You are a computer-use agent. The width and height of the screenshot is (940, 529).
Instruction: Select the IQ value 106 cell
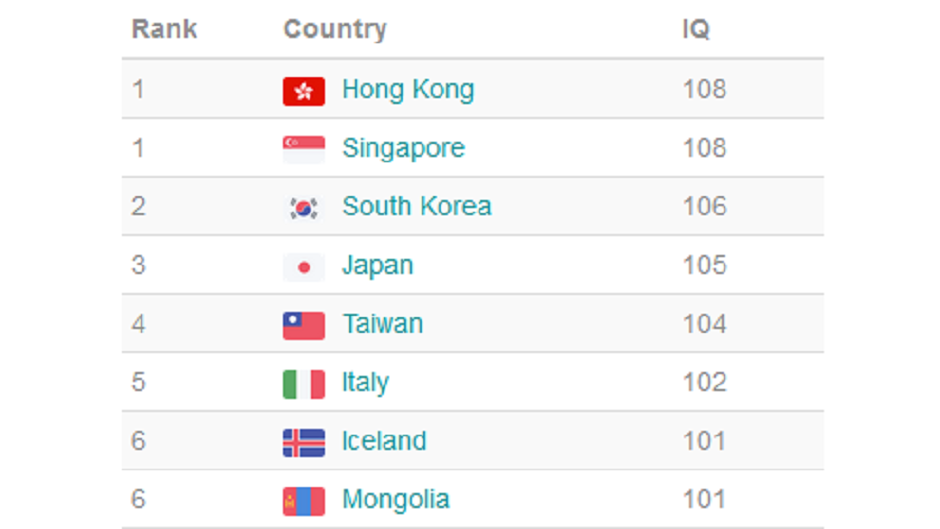(x=704, y=207)
